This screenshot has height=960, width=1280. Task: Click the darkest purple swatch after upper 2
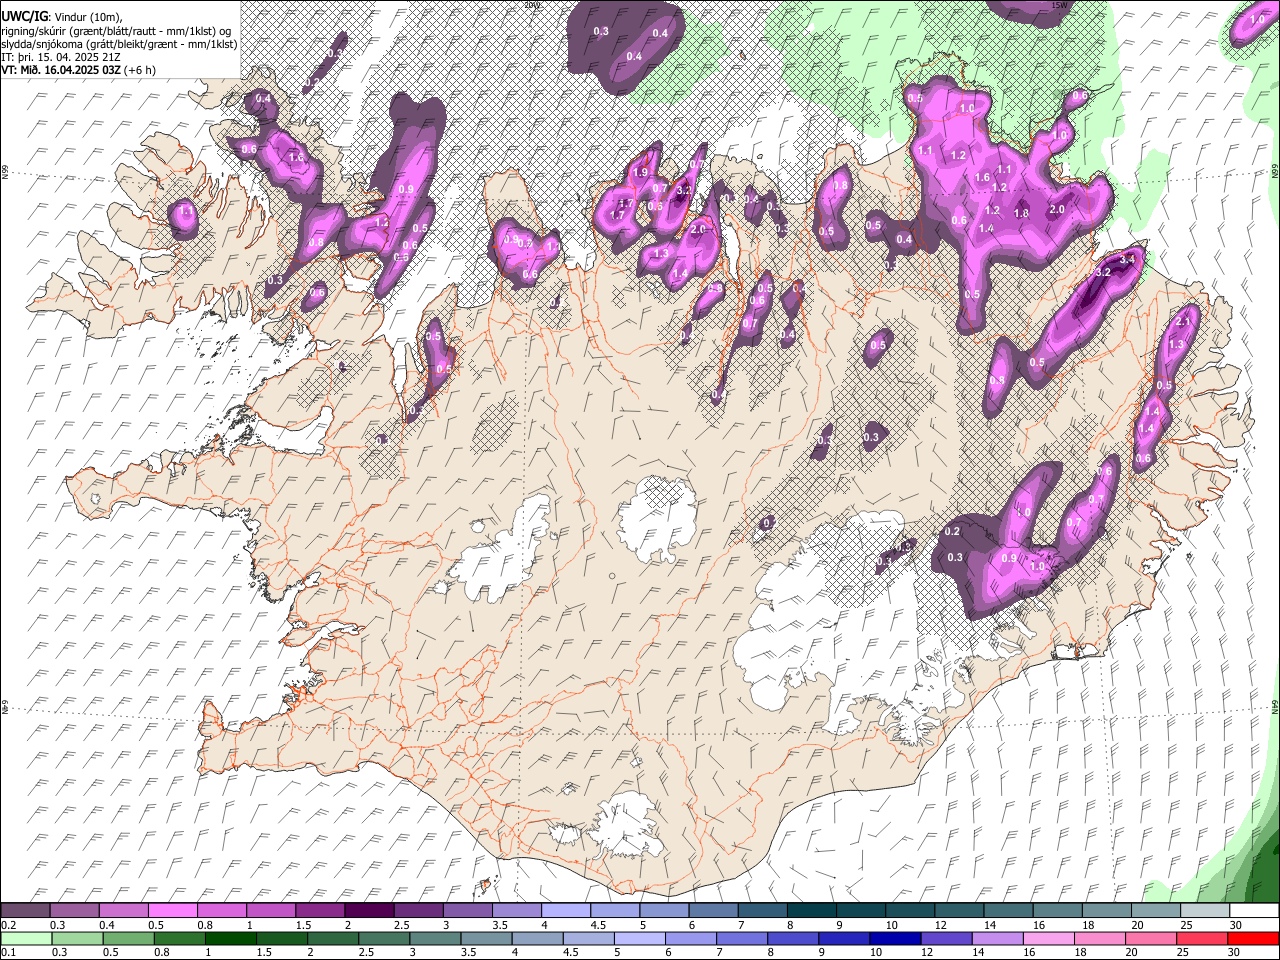coord(369,911)
